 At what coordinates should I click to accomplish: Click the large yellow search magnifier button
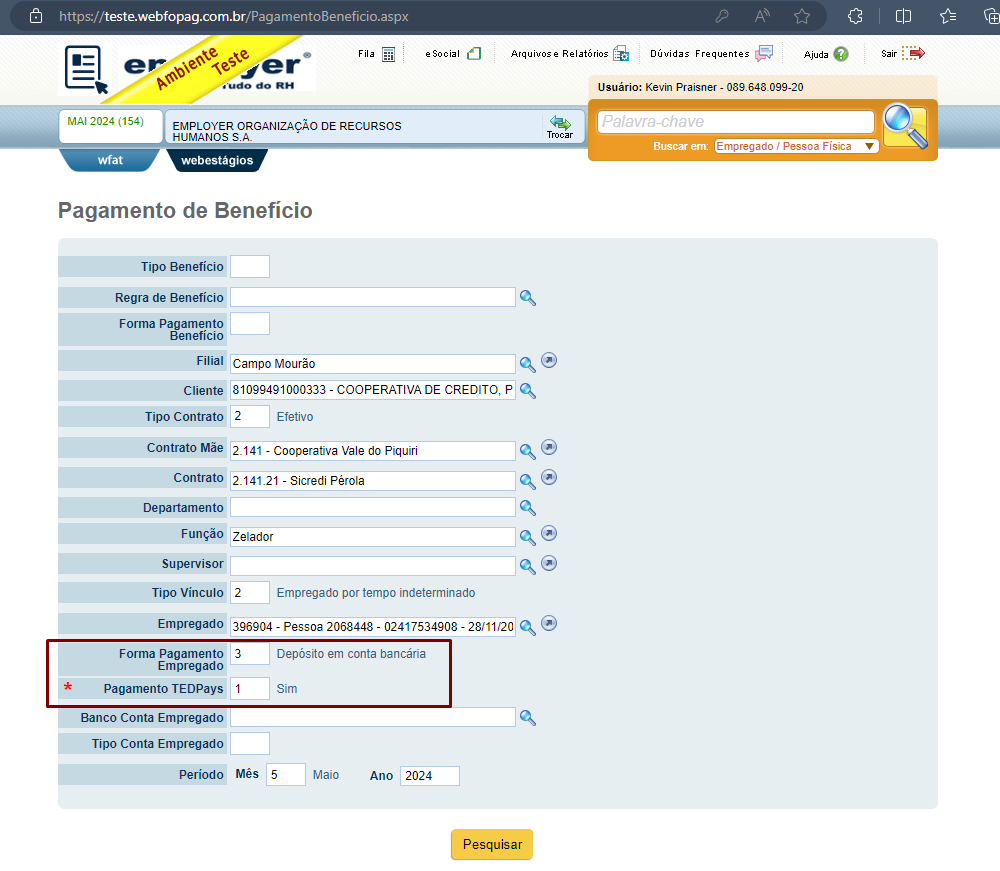(905, 126)
